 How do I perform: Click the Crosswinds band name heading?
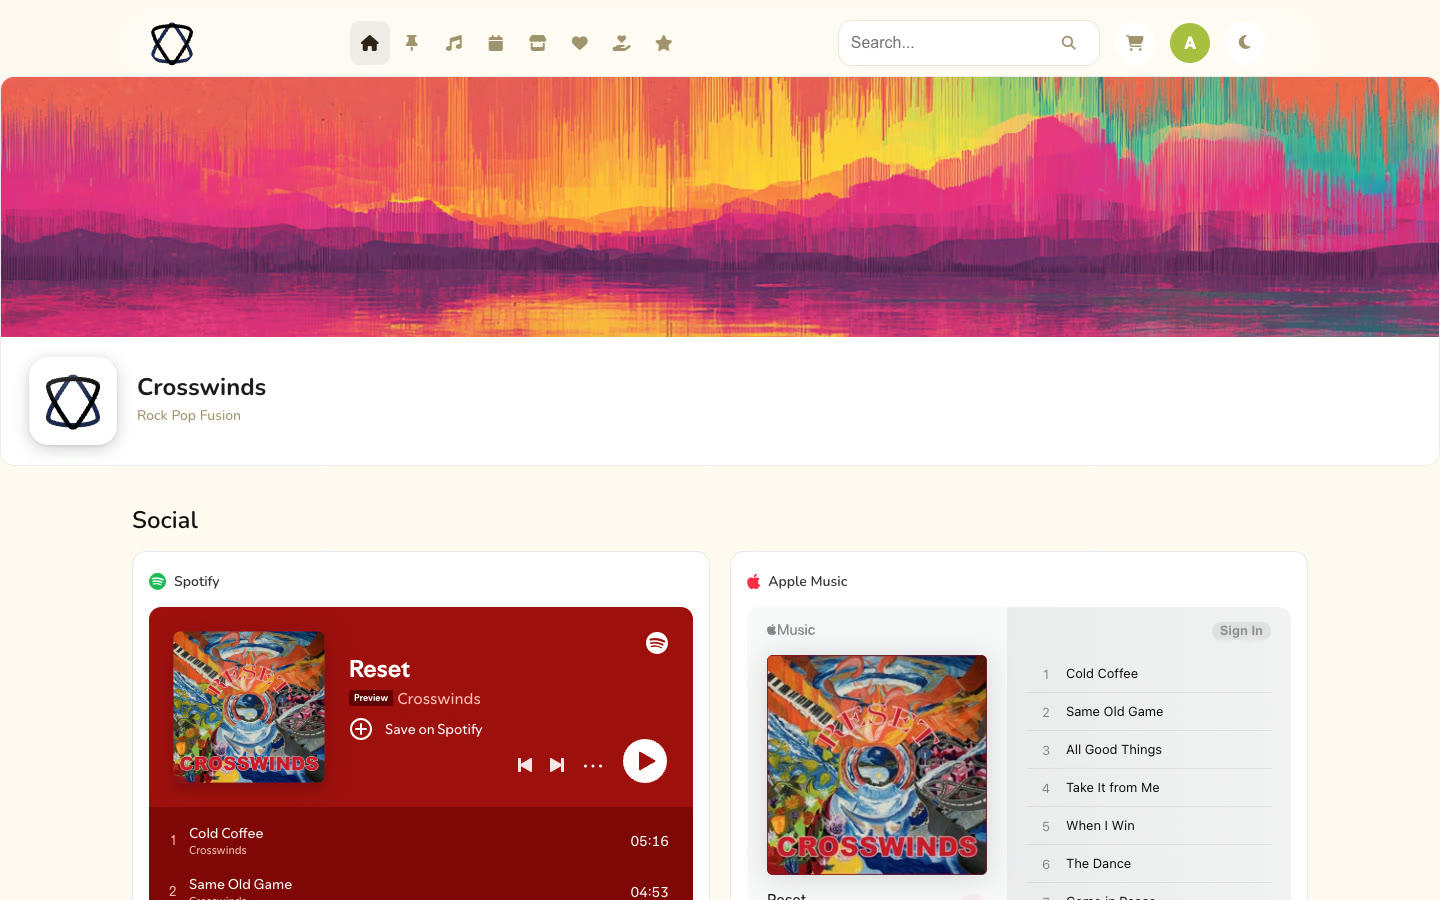[x=202, y=387]
